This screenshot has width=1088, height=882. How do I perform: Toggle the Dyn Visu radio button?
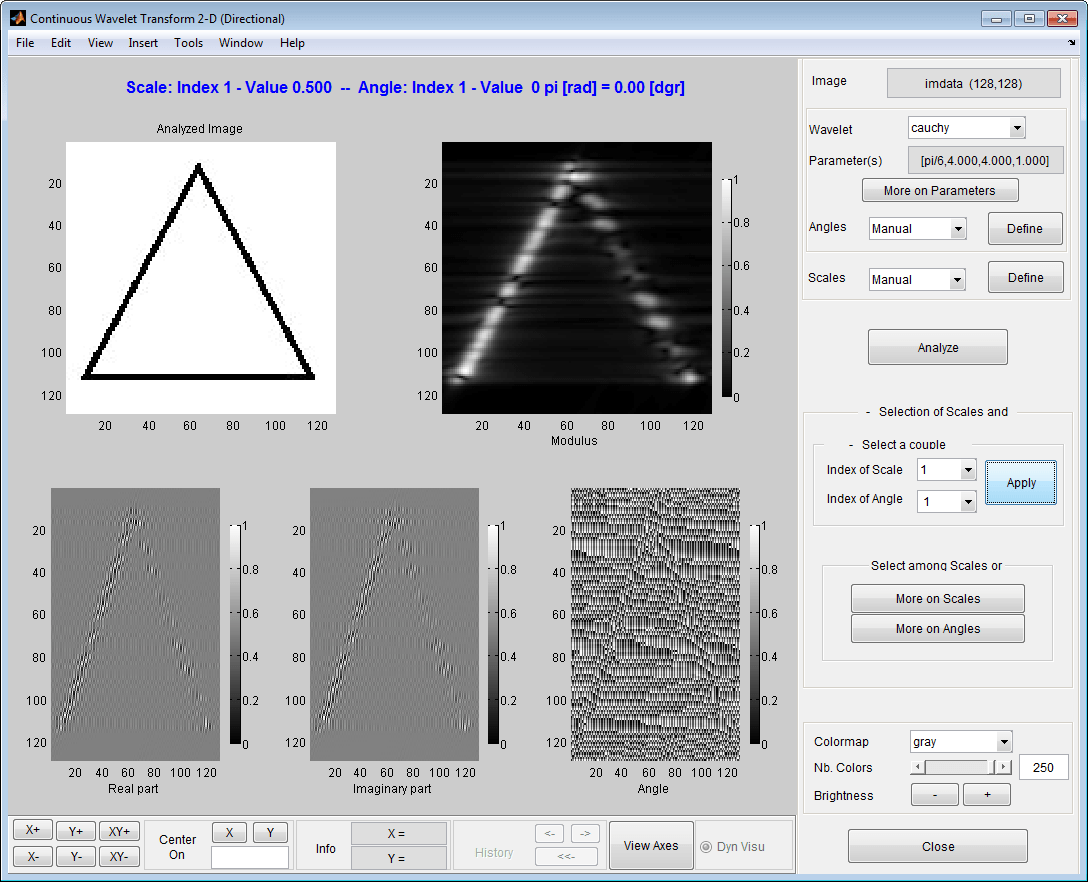(707, 847)
